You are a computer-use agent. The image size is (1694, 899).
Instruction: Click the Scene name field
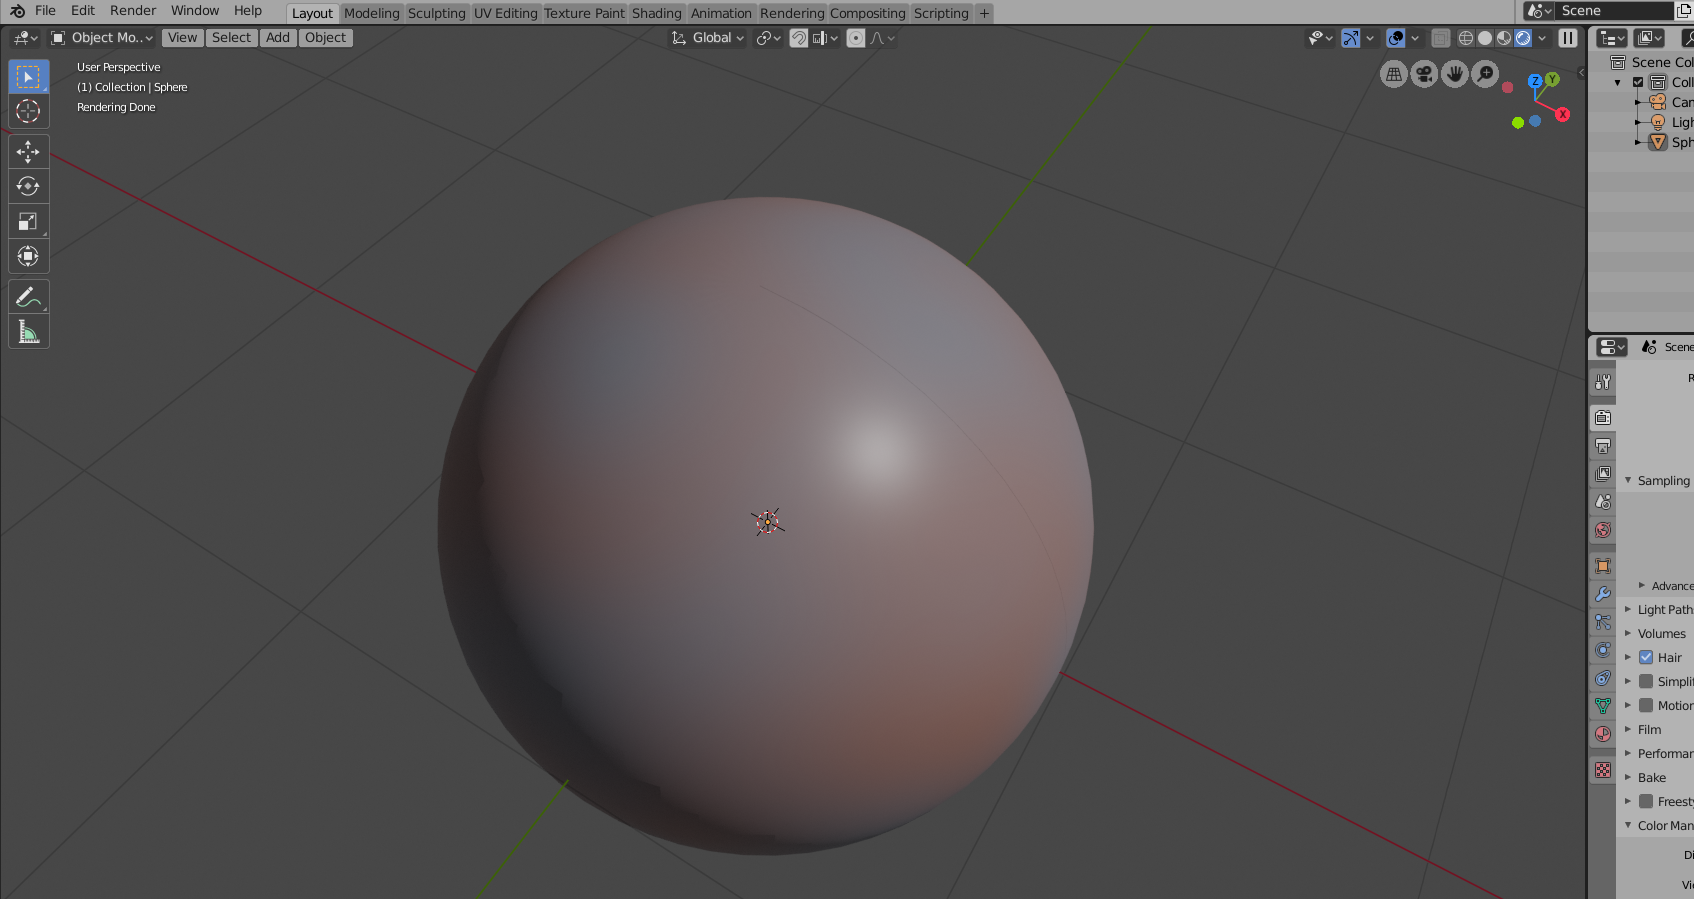pos(1610,11)
